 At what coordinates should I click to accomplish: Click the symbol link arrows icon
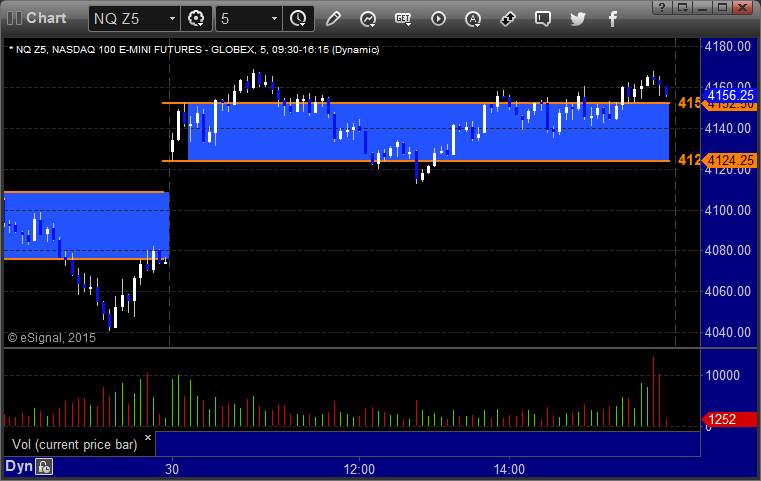[x=508, y=18]
